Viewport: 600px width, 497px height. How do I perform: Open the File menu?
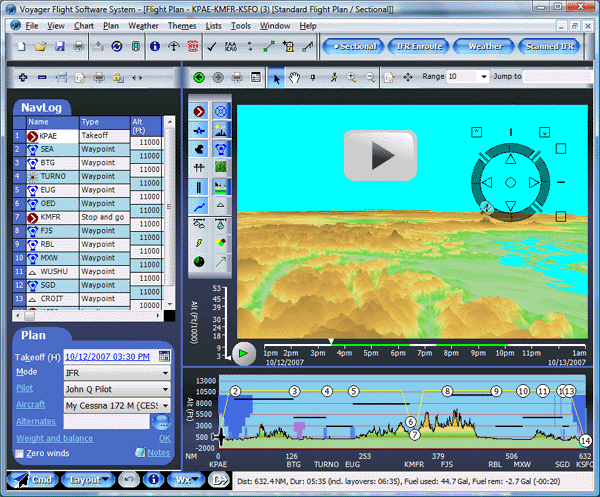click(32, 26)
